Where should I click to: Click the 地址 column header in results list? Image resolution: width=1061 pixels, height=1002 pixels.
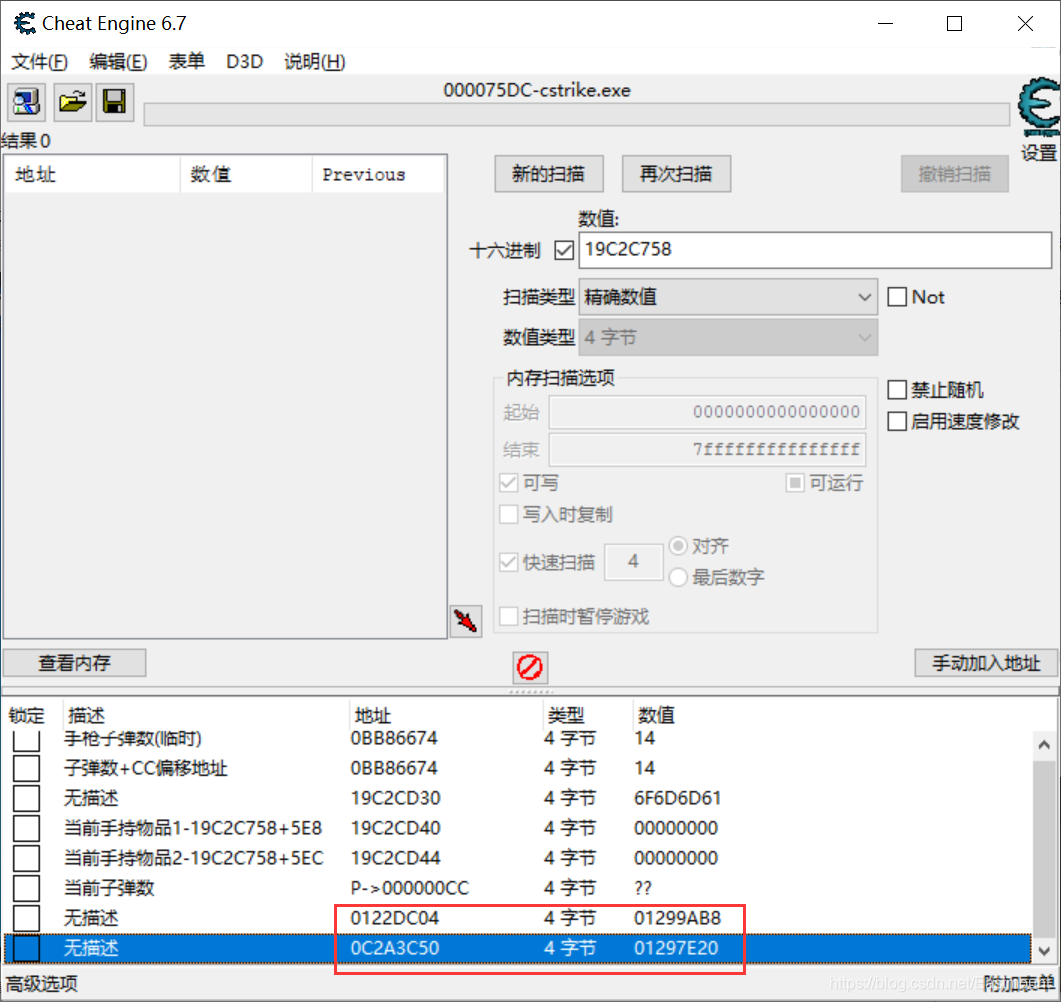(x=93, y=175)
